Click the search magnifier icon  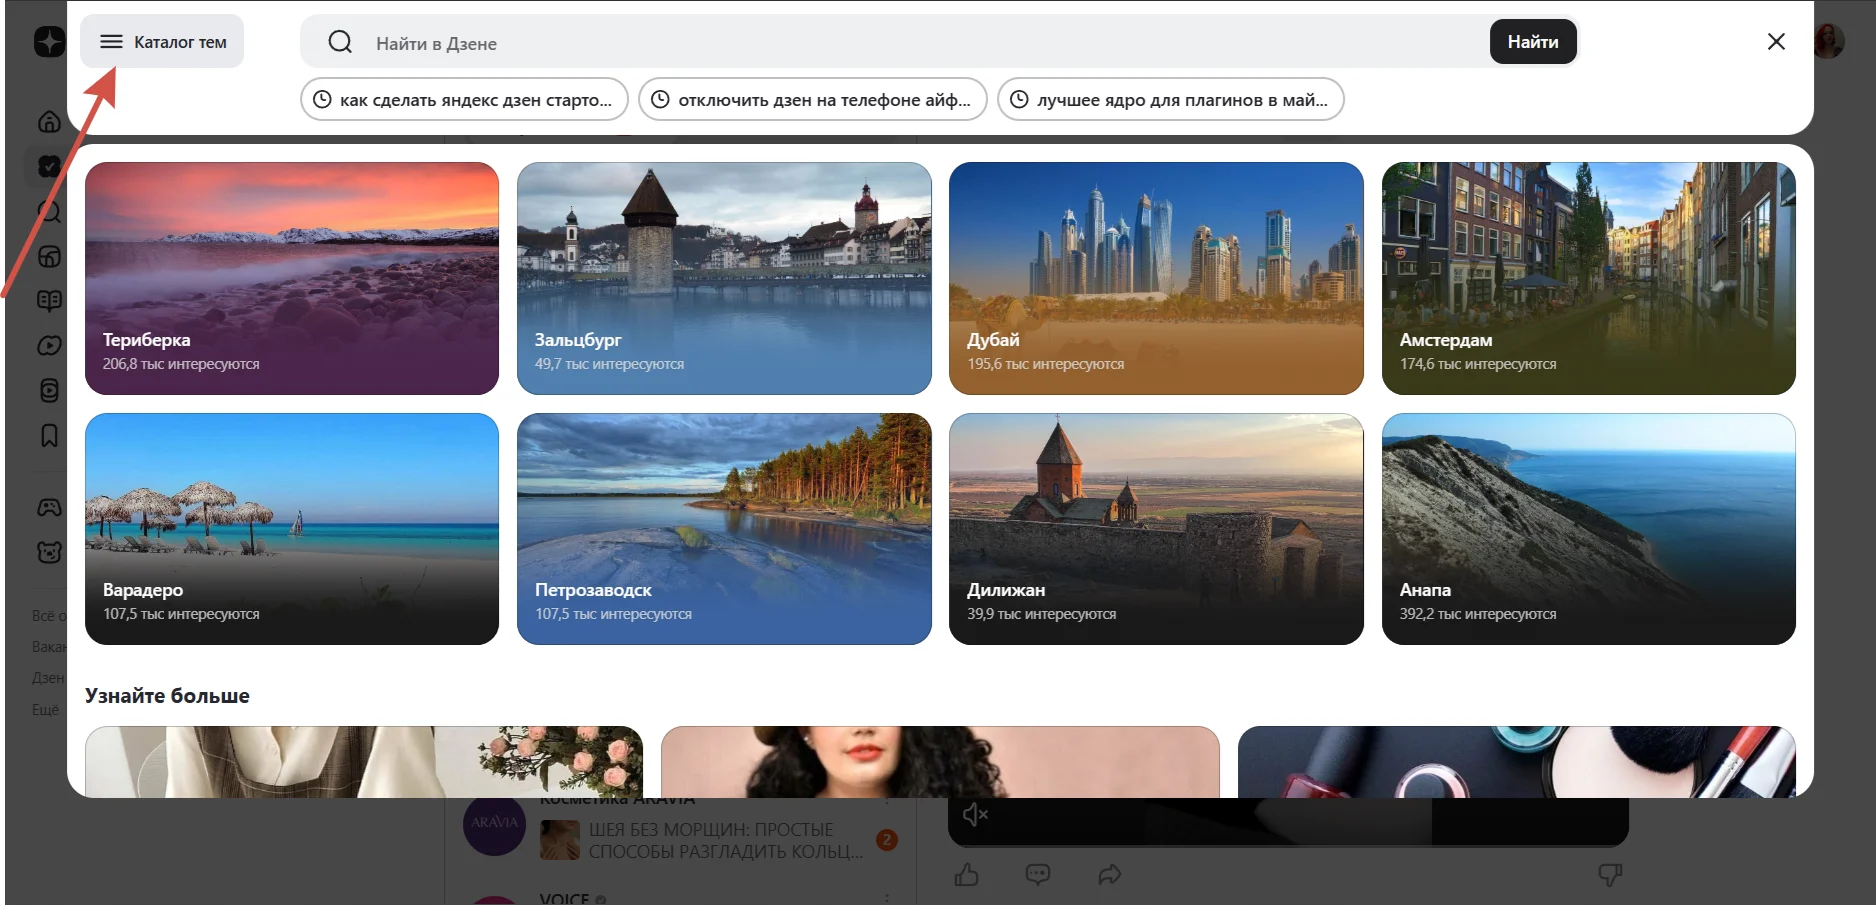click(340, 42)
